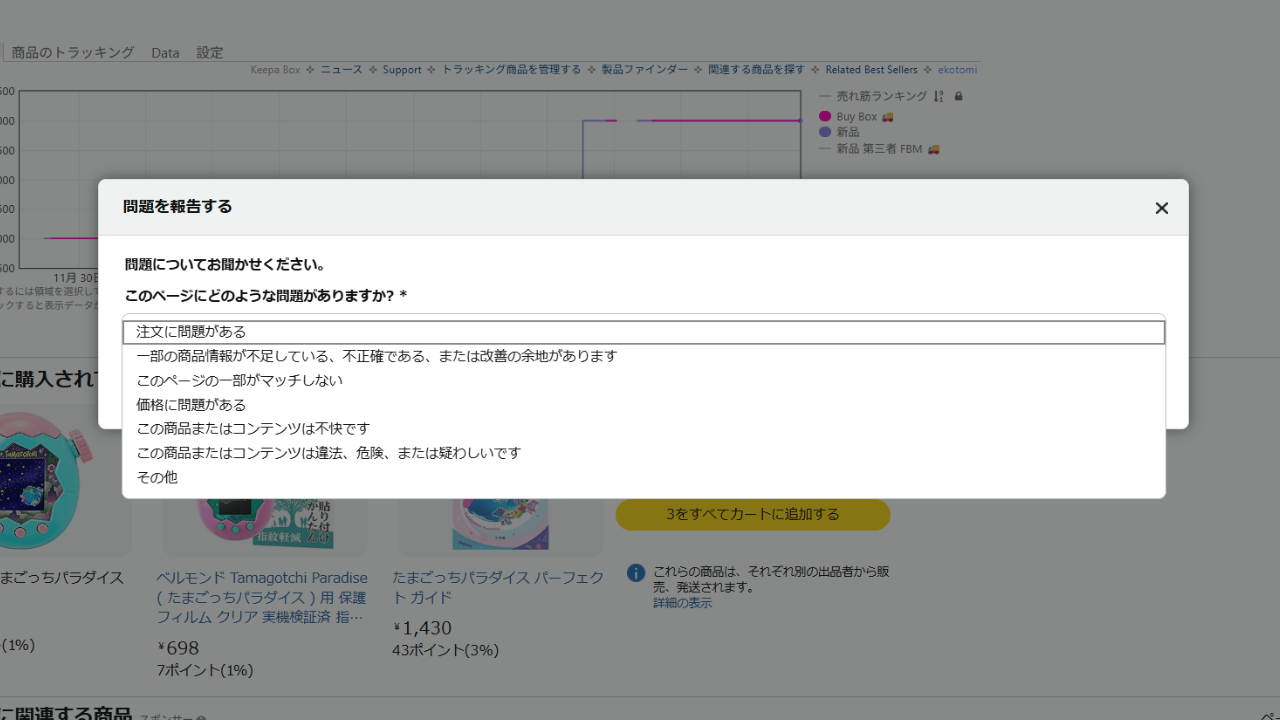The width and height of the screenshot is (1280, 720).
Task: Open the 設定 tab in Keepa
Action: [x=210, y=53]
